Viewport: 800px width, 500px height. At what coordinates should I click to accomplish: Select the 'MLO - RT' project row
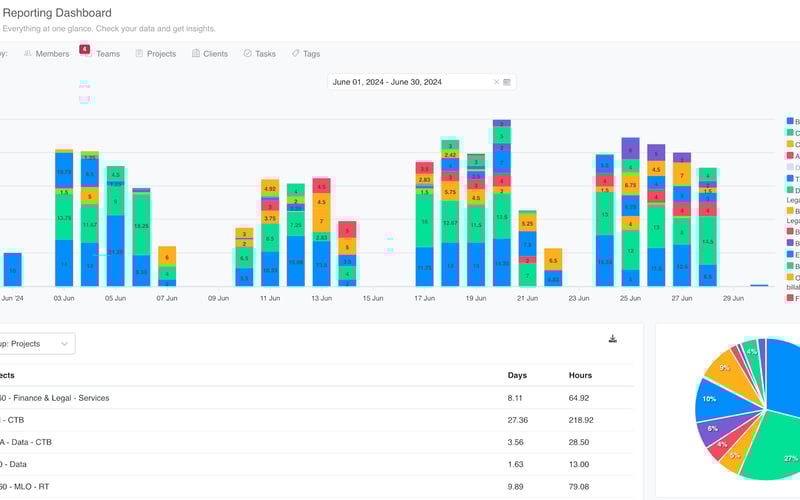coord(316,486)
